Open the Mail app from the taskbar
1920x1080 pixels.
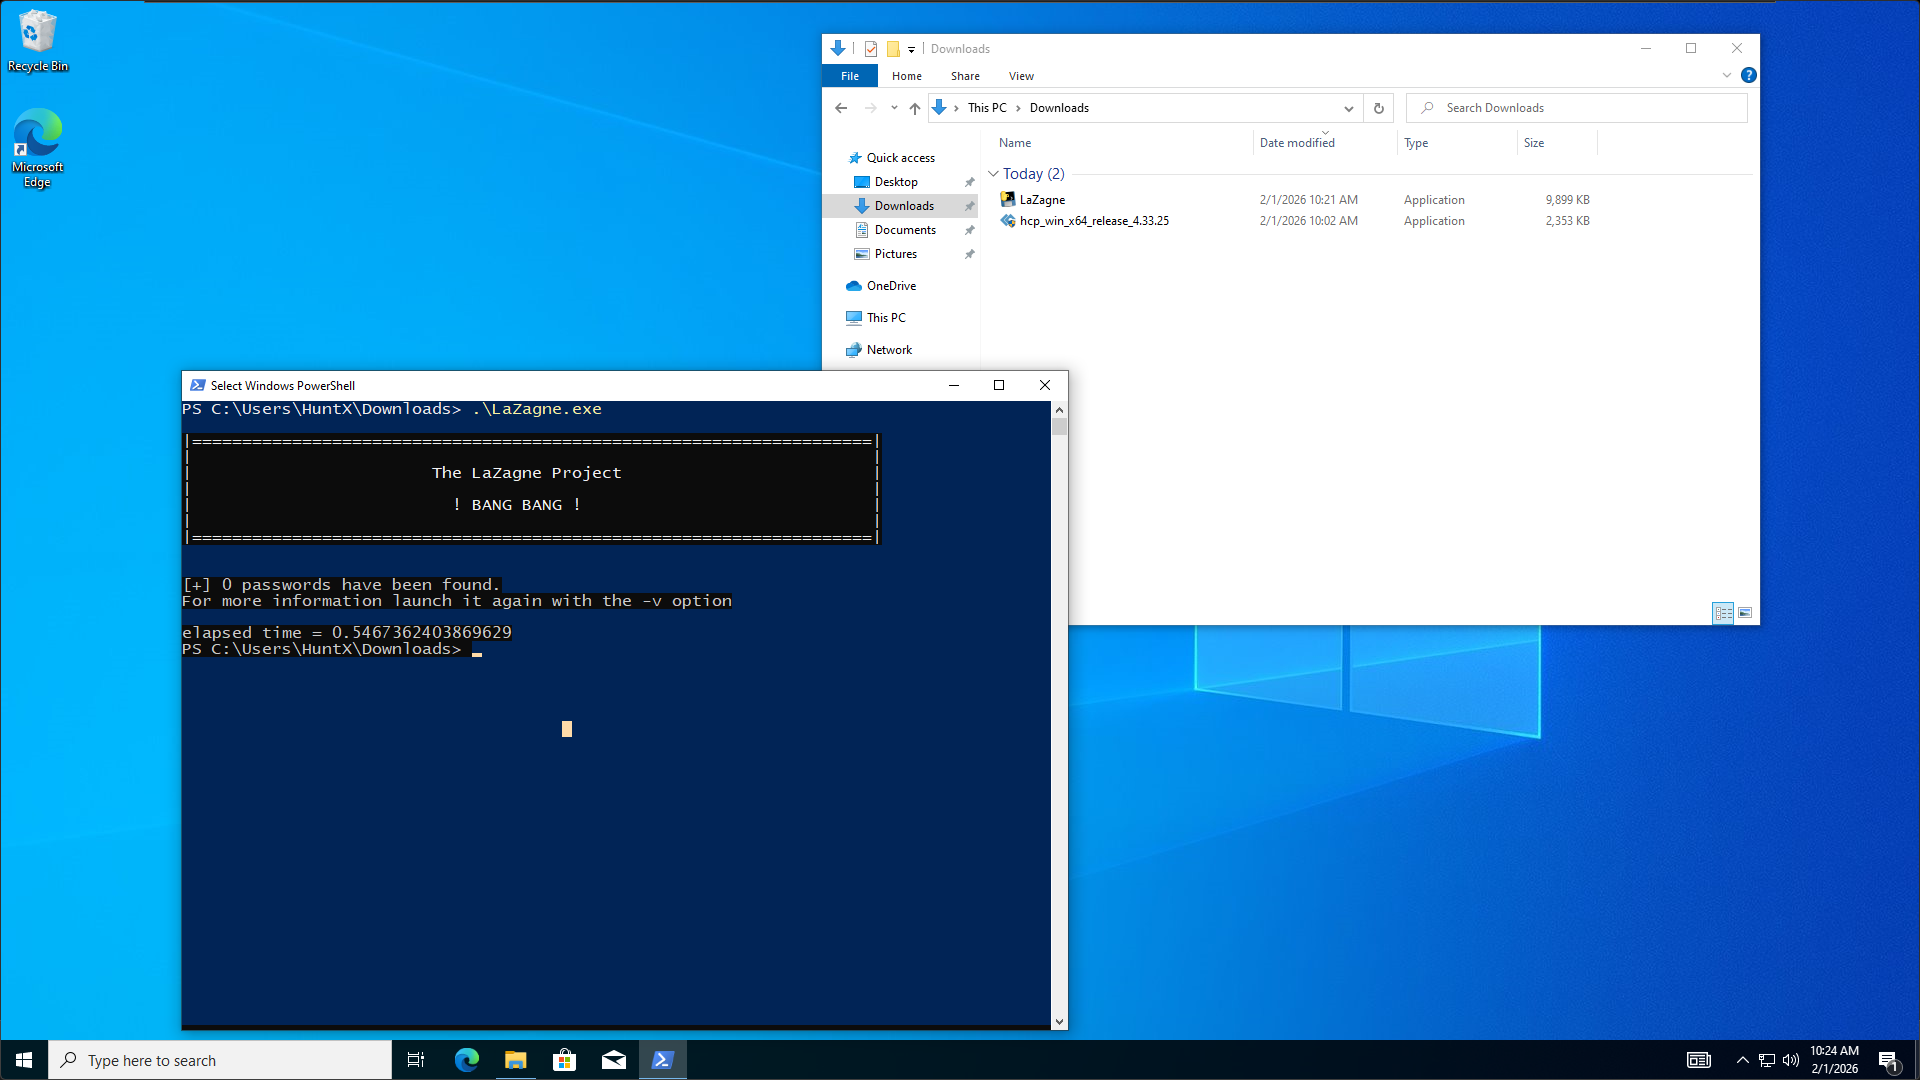(x=614, y=1060)
